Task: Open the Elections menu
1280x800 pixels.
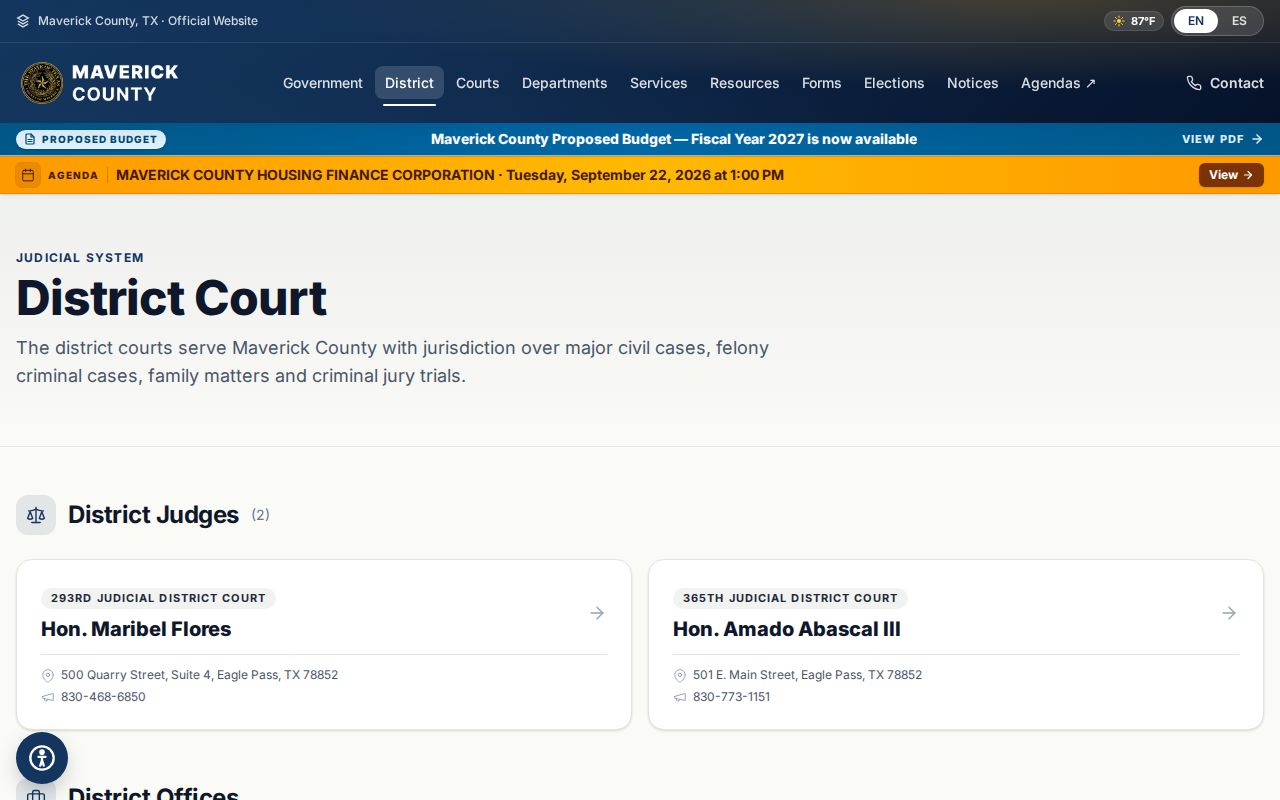Action: [894, 83]
